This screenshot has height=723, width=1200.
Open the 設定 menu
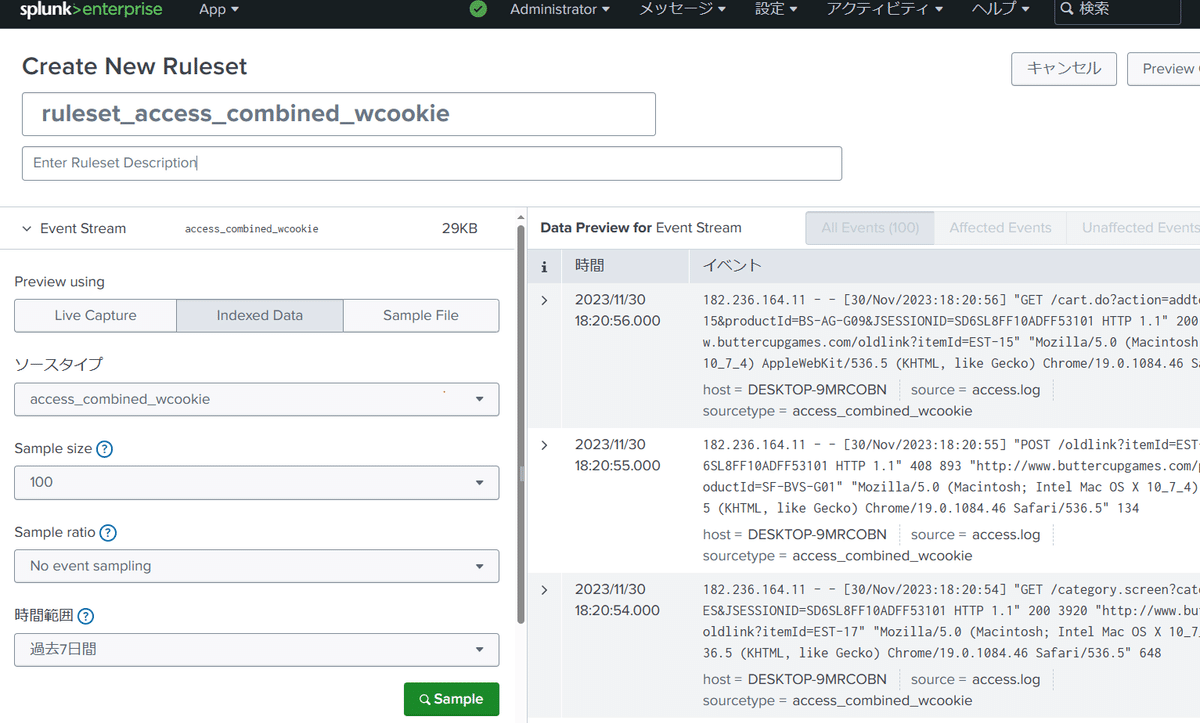[x=775, y=9]
